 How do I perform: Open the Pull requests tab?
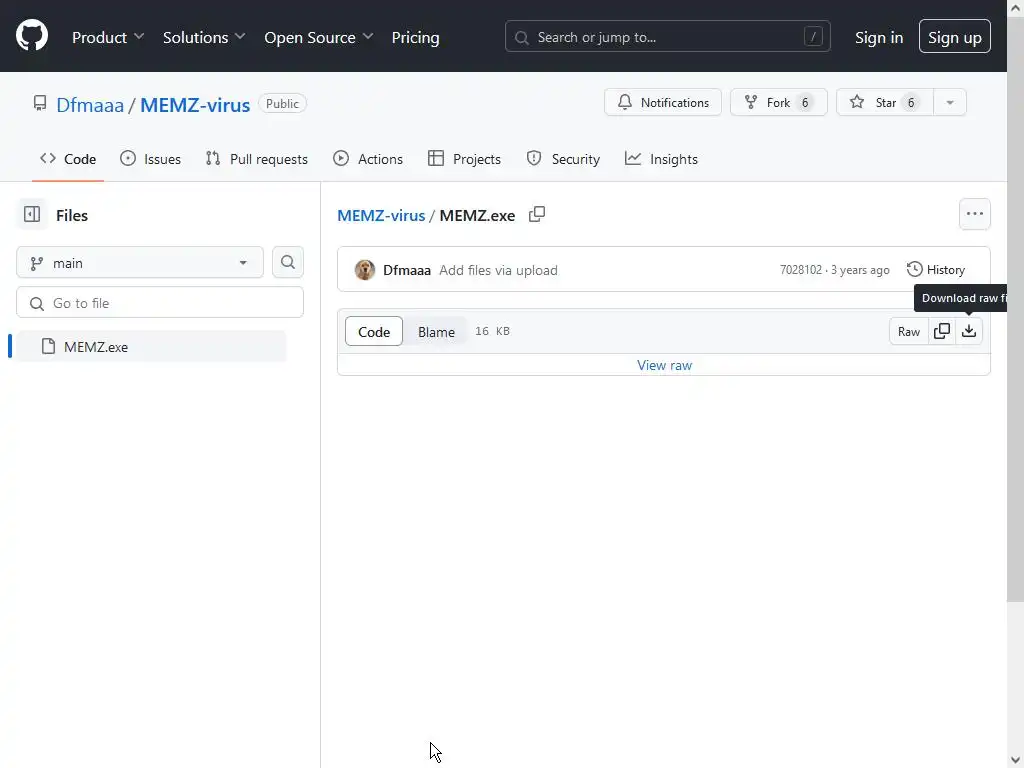pos(257,159)
